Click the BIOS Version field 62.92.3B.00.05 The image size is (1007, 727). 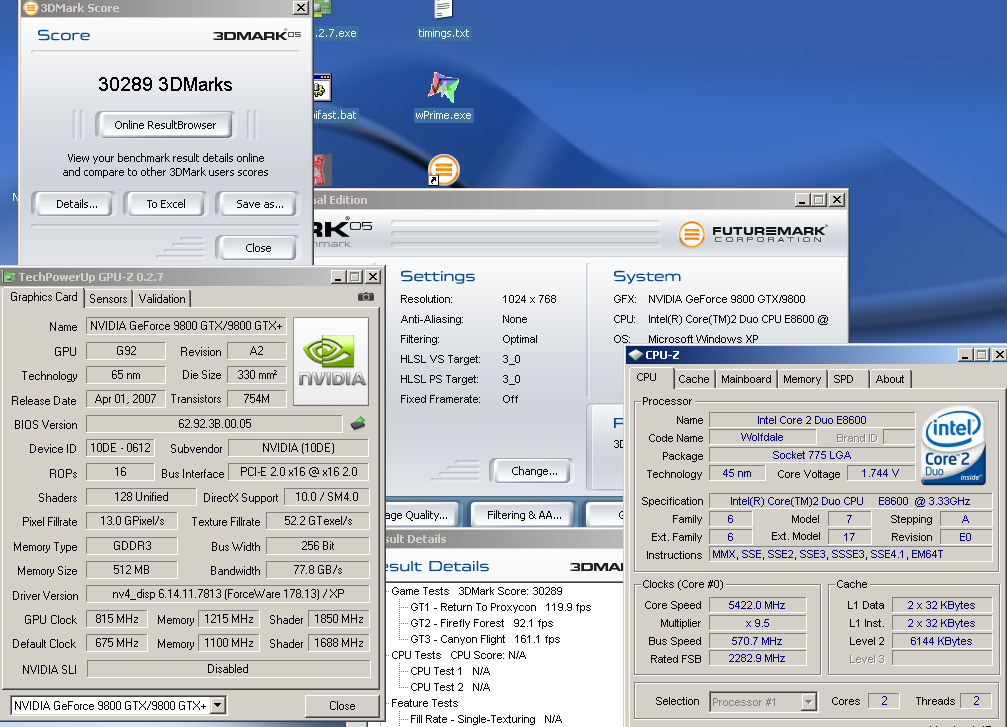tap(215, 424)
